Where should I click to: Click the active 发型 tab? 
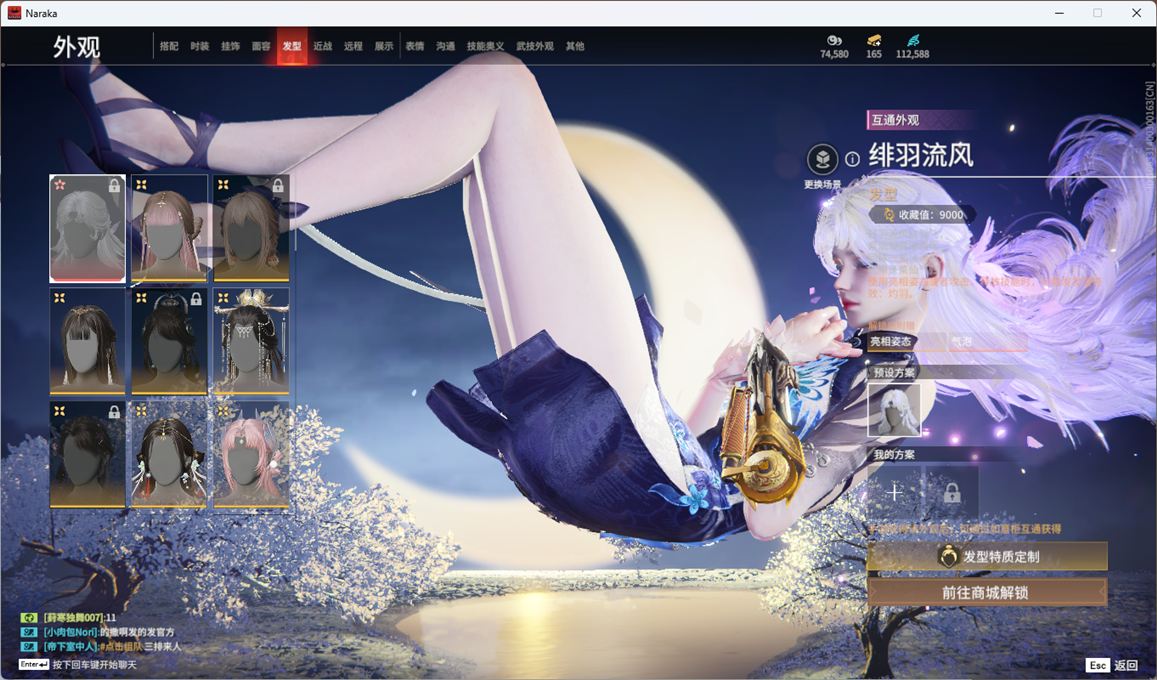click(x=292, y=46)
